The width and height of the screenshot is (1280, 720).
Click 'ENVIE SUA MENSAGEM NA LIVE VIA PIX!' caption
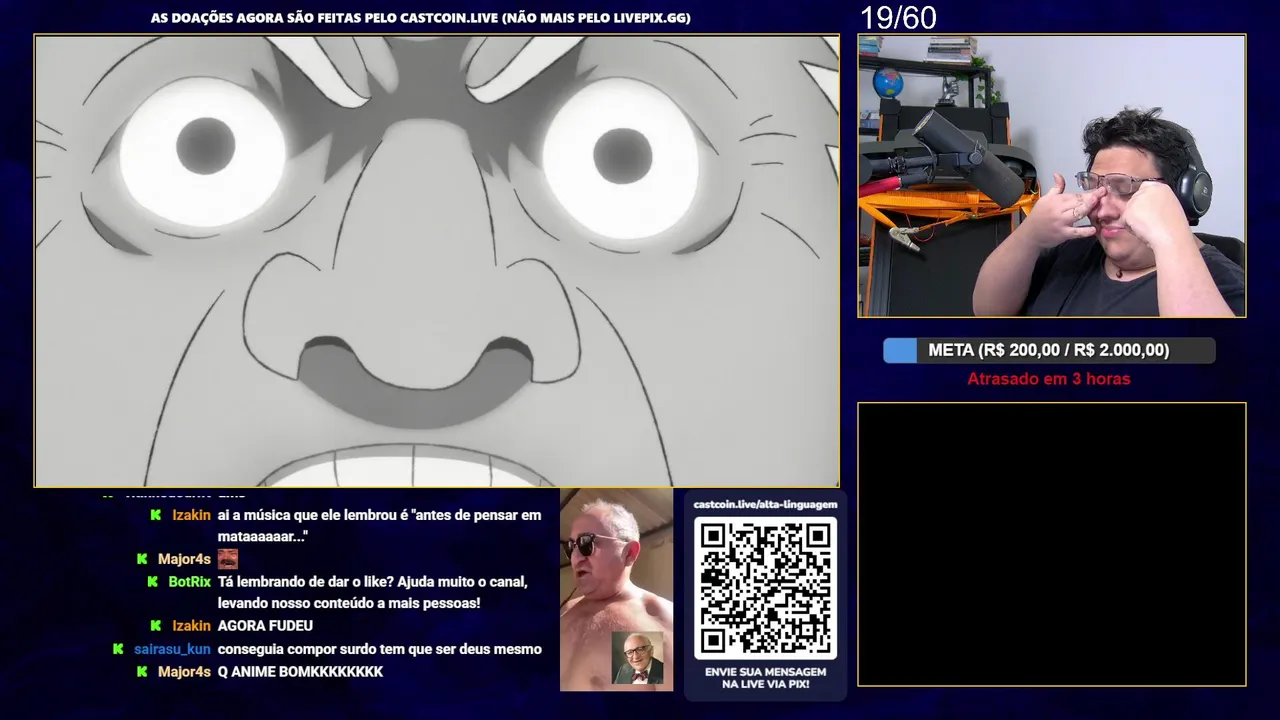point(766,678)
